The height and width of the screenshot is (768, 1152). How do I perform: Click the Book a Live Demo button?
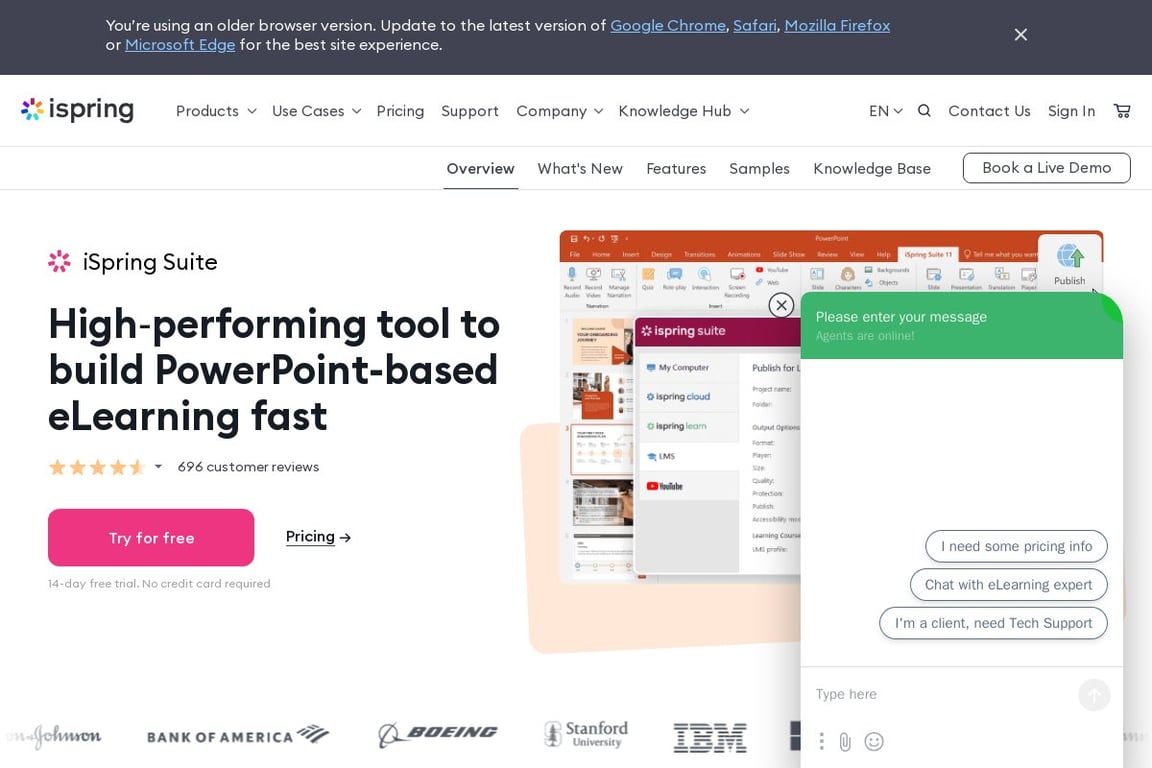1046,168
